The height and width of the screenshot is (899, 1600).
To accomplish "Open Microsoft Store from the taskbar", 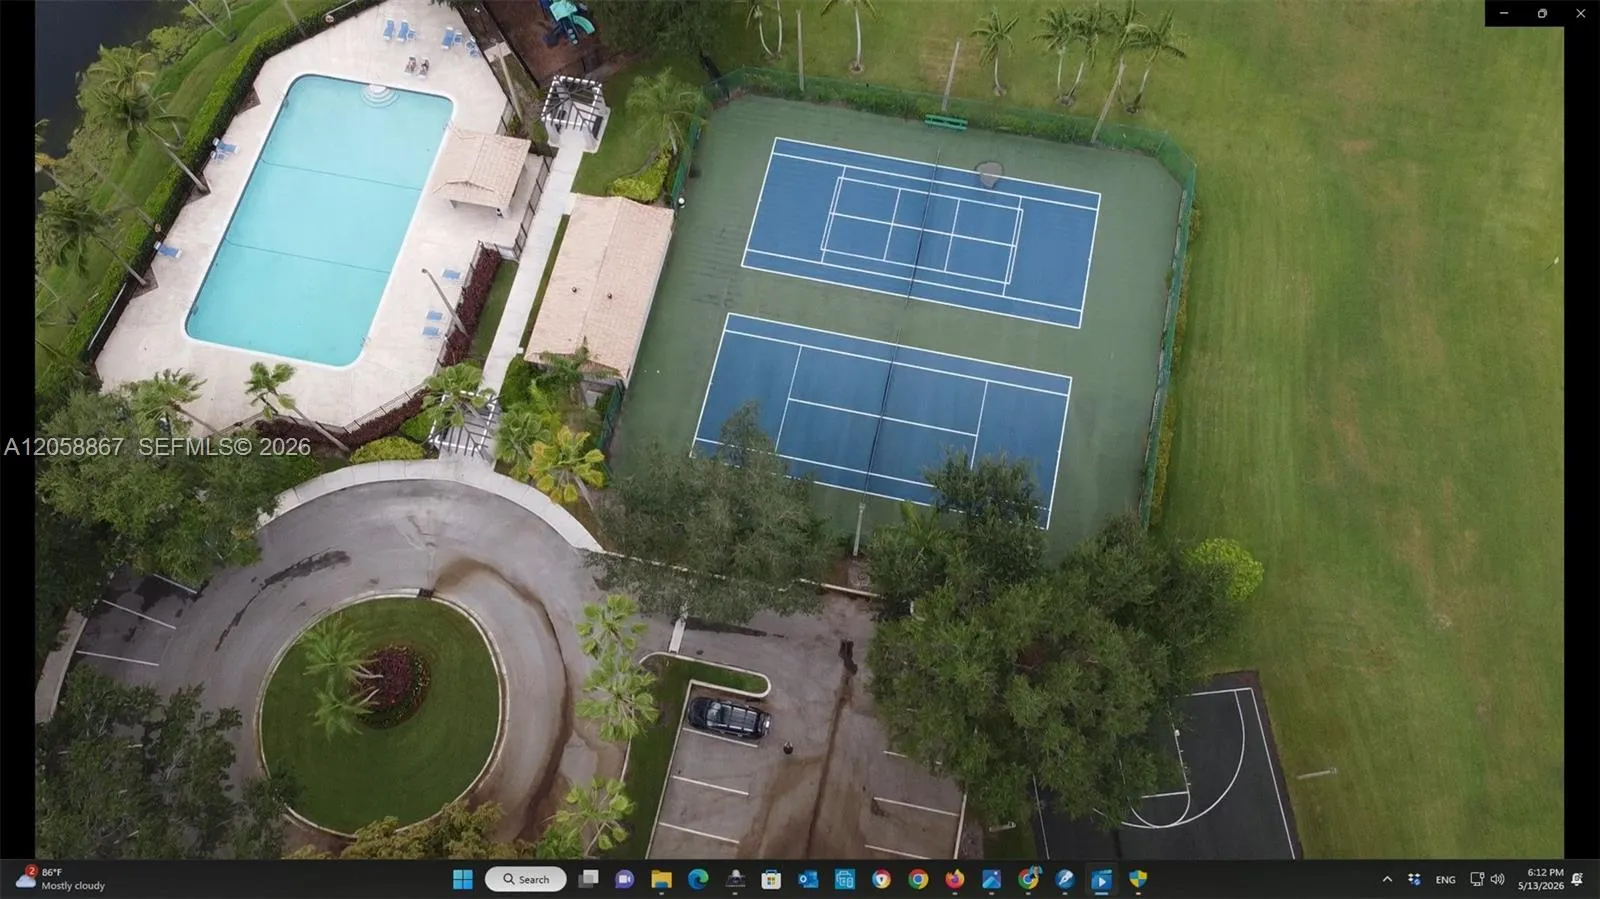I will click(x=771, y=879).
